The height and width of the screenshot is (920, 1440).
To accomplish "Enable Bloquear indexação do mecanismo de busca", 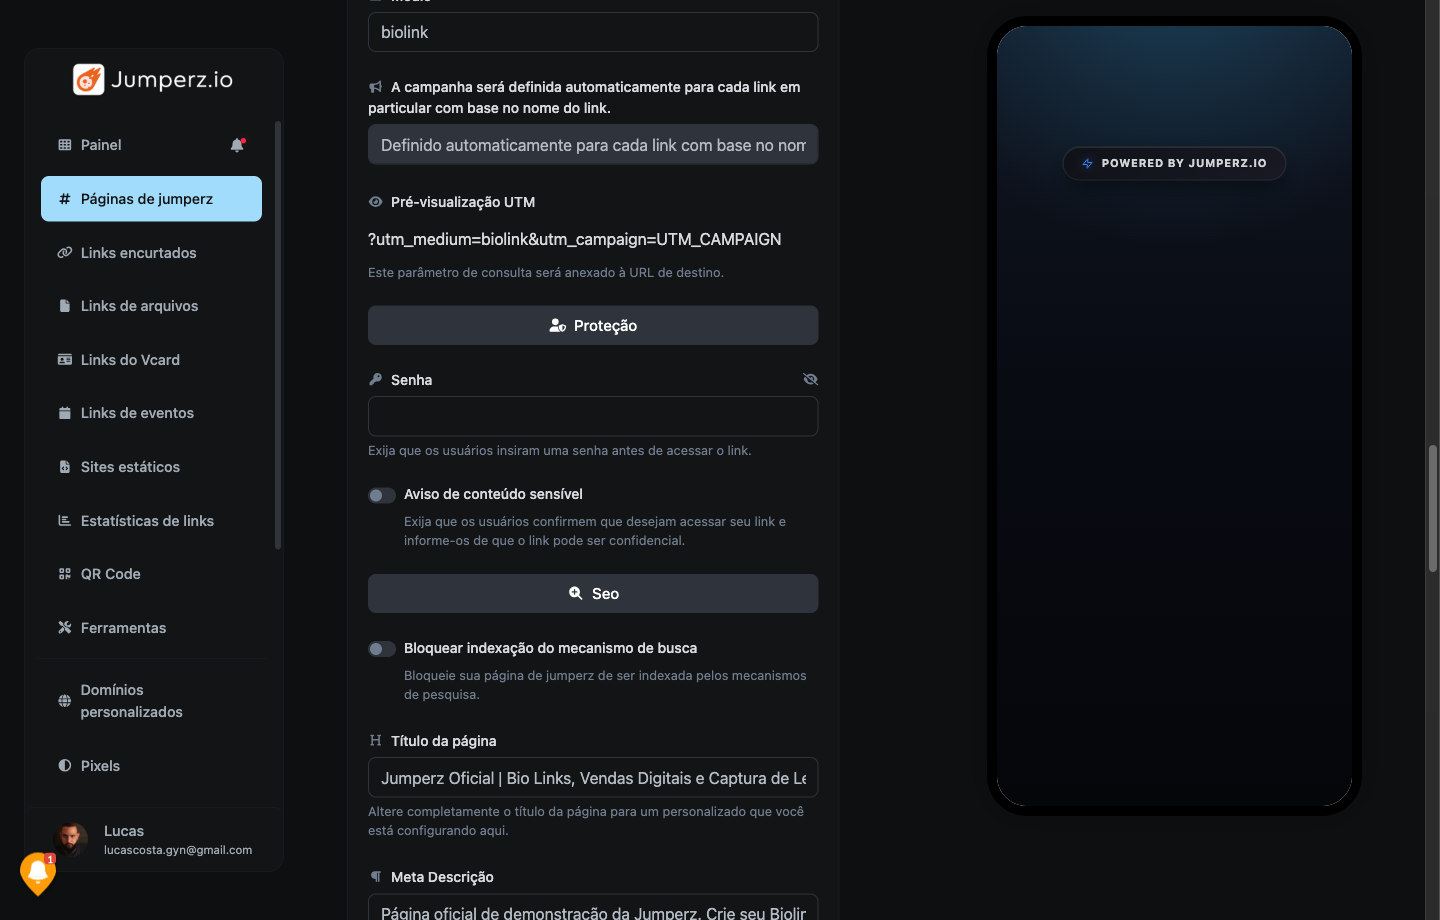I will 382,649.
